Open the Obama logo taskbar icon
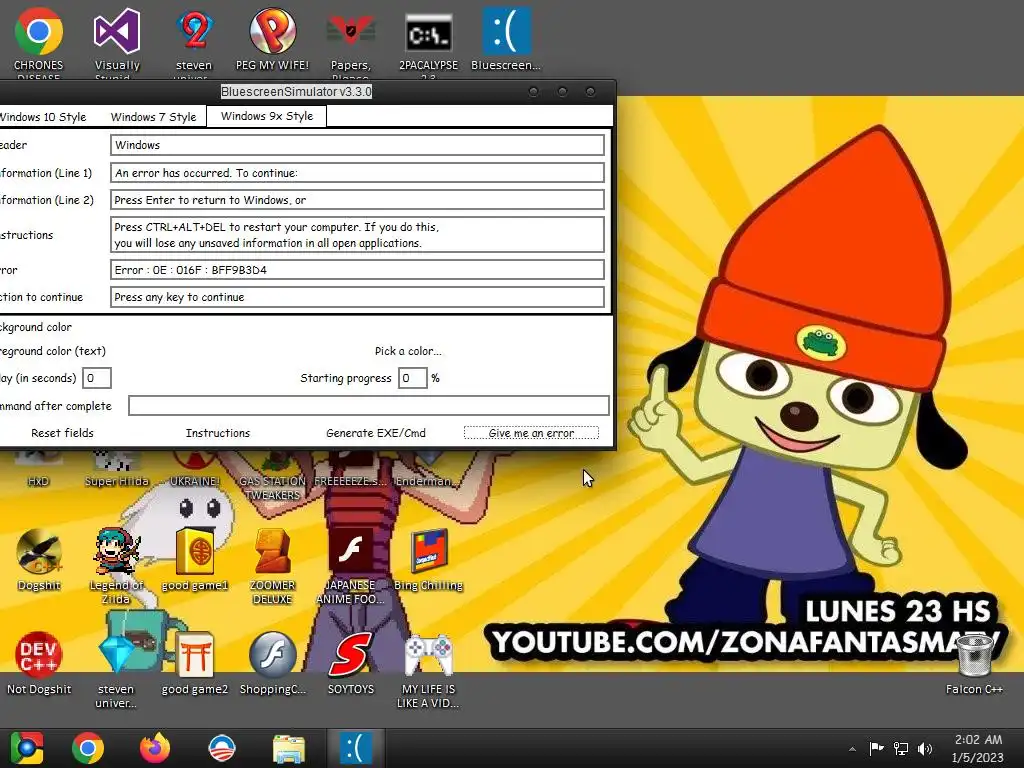The height and width of the screenshot is (768, 1024). coord(222,748)
